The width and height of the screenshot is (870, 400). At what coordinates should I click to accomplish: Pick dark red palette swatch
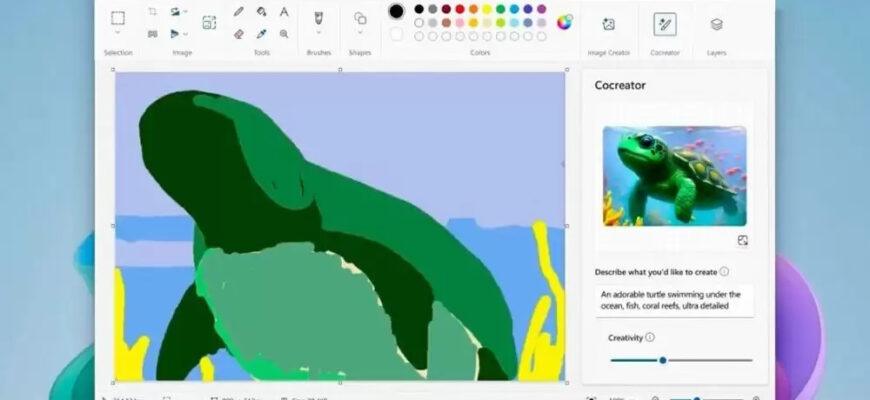pyautogui.click(x=446, y=9)
